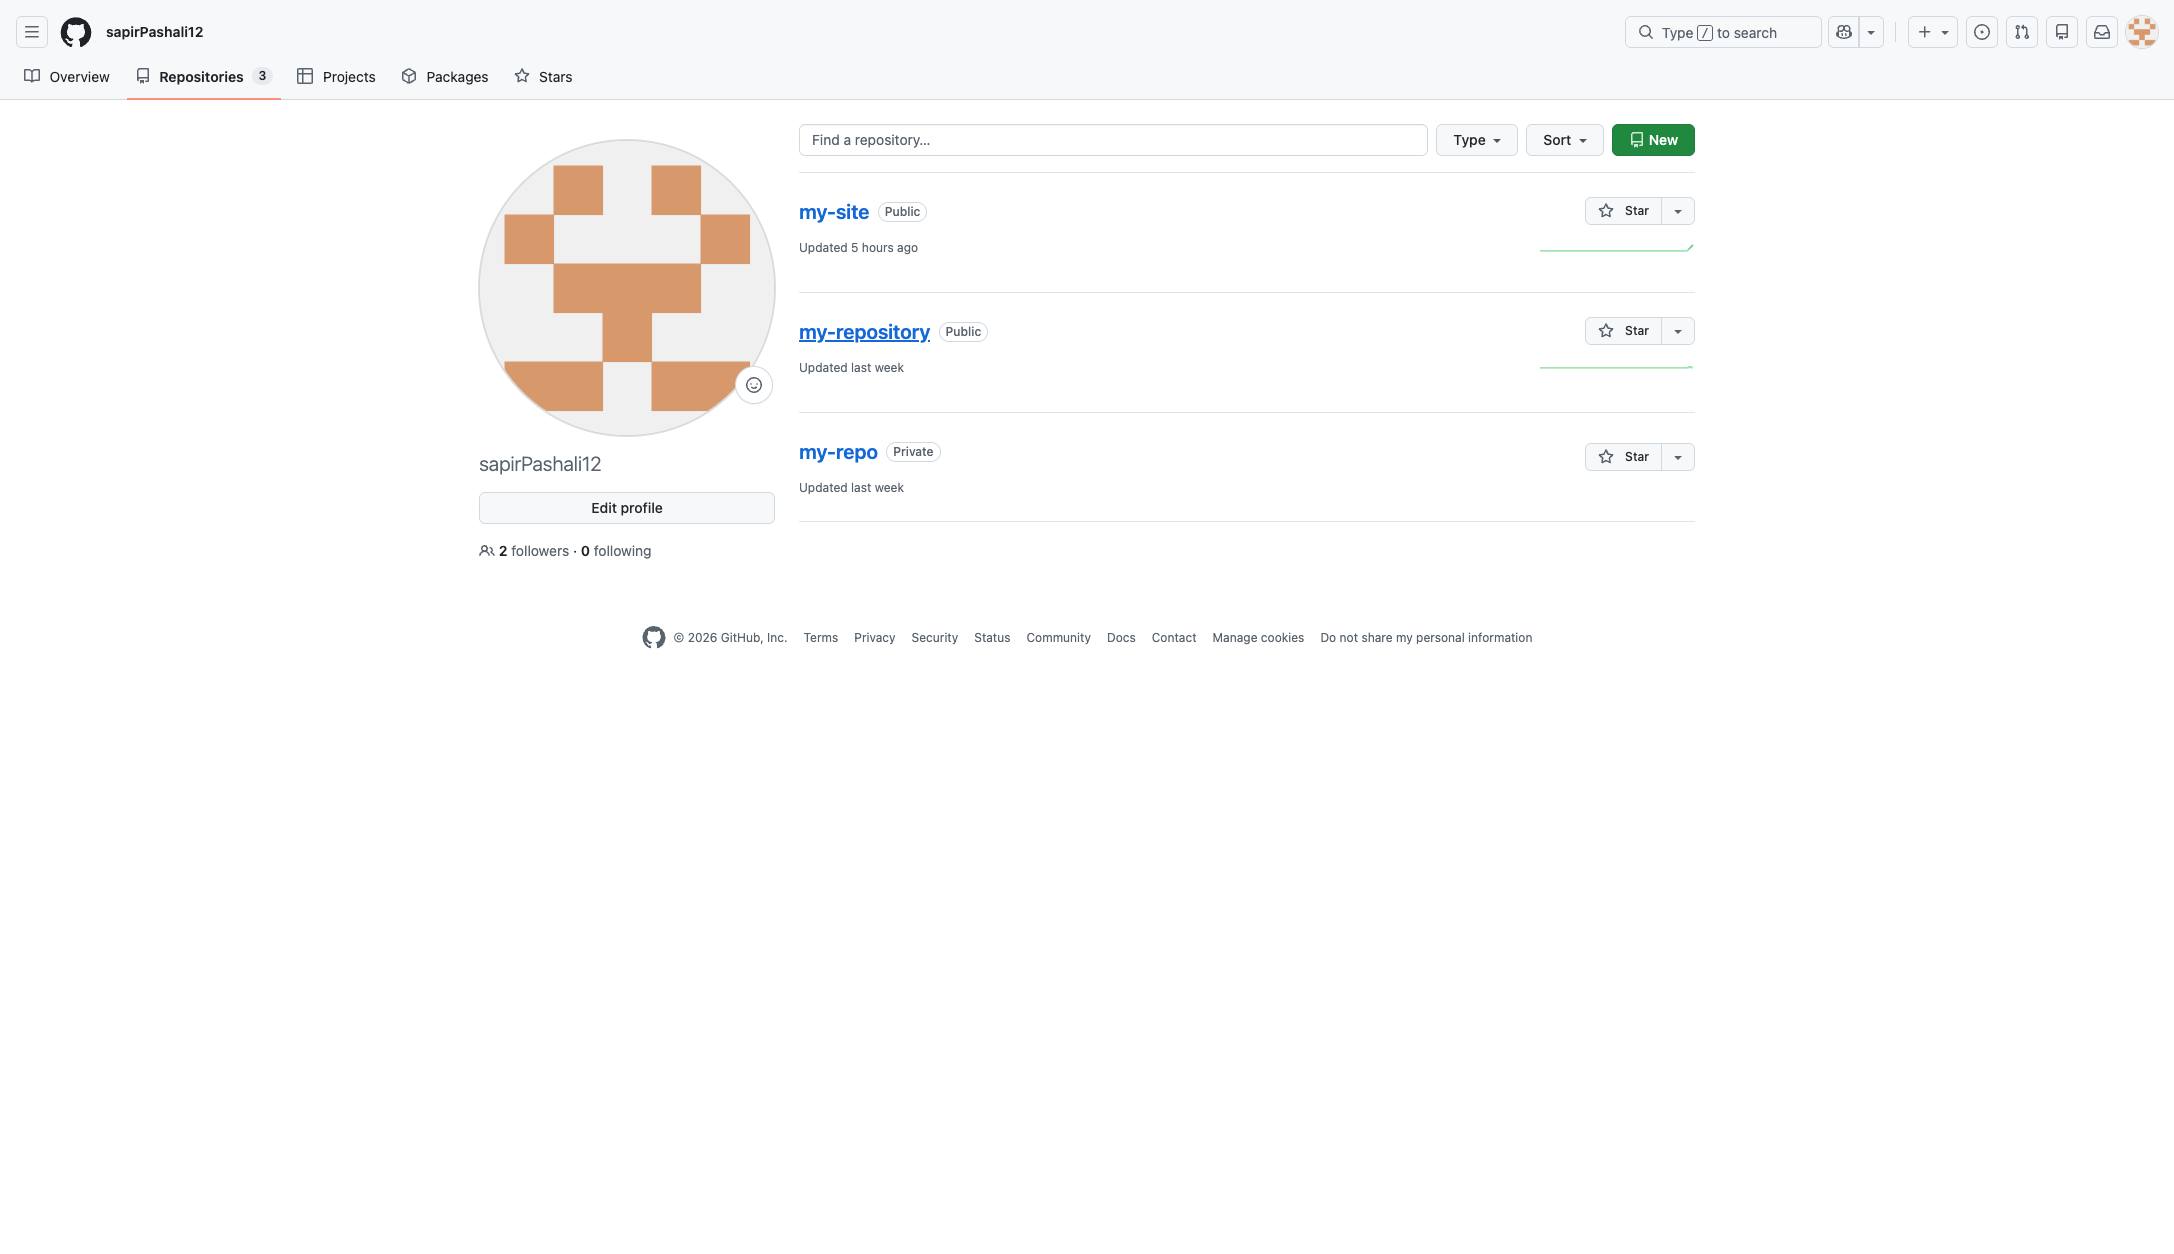Image resolution: width=2174 pixels, height=1254 pixels.
Task: Open the my-repository repository link
Action: point(864,332)
